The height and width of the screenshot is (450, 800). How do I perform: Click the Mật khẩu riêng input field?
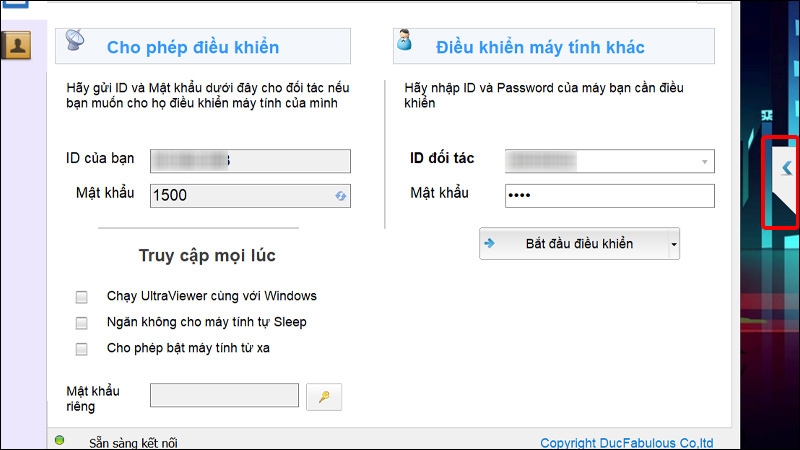224,396
